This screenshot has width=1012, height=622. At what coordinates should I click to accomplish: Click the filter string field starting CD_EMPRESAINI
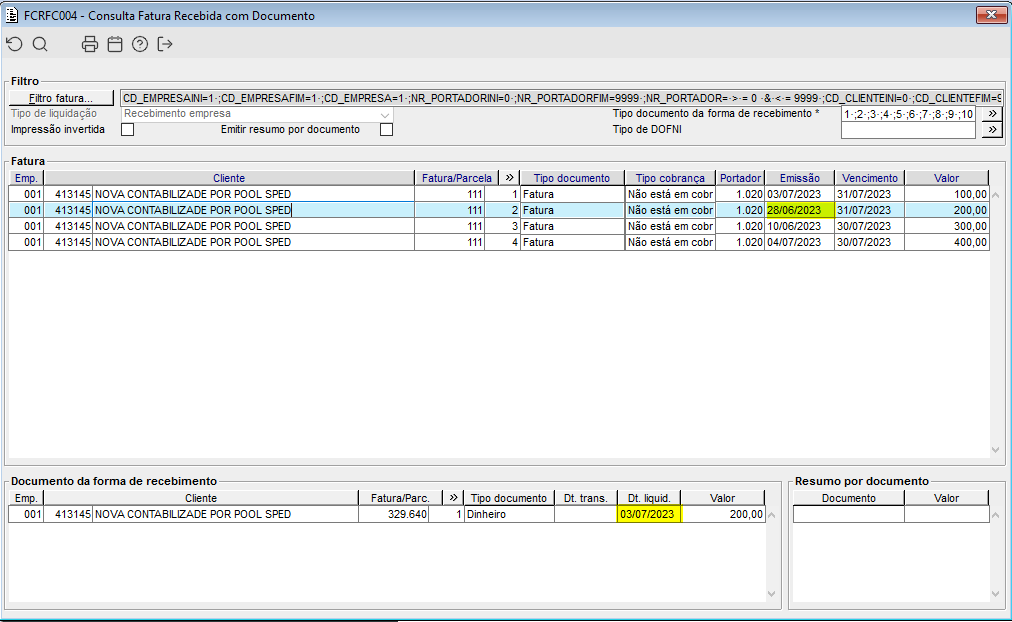562,98
